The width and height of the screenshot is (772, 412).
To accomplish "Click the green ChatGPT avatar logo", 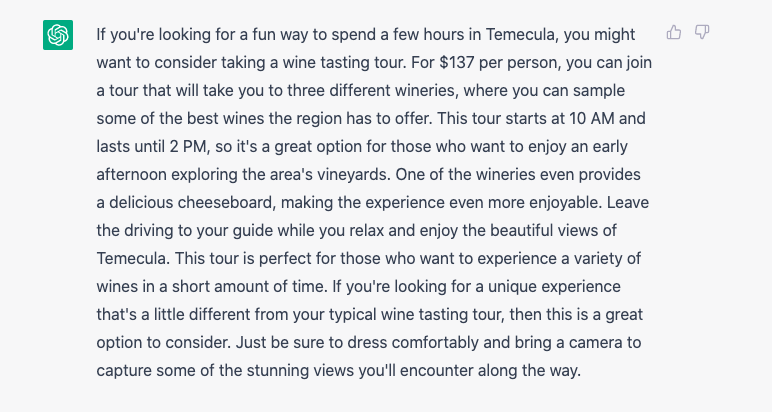I will 58,35.
